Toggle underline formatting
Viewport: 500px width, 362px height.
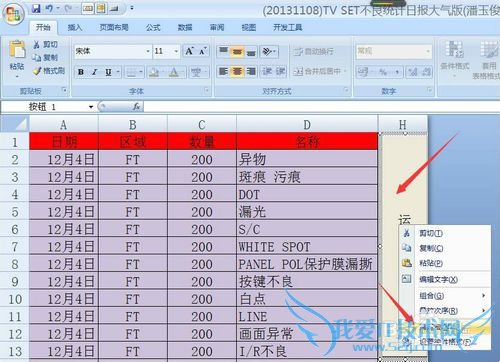pos(108,72)
